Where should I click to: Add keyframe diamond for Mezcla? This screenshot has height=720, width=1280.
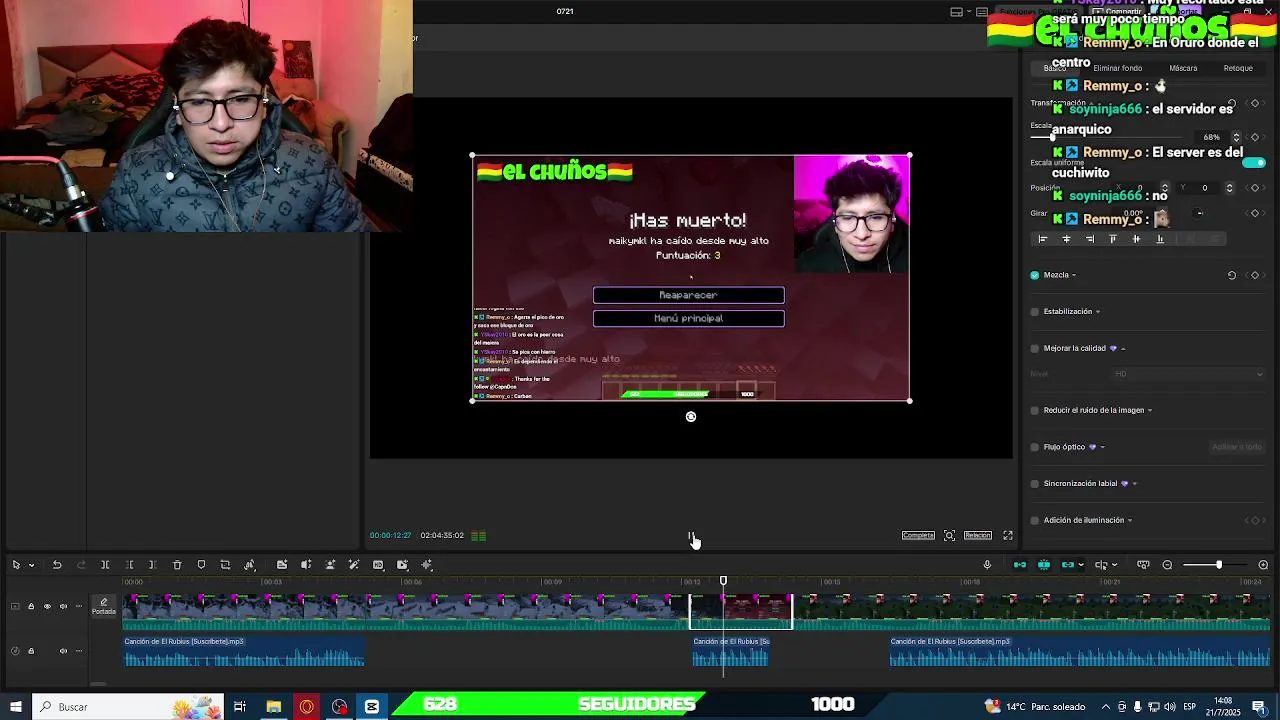(x=1255, y=275)
